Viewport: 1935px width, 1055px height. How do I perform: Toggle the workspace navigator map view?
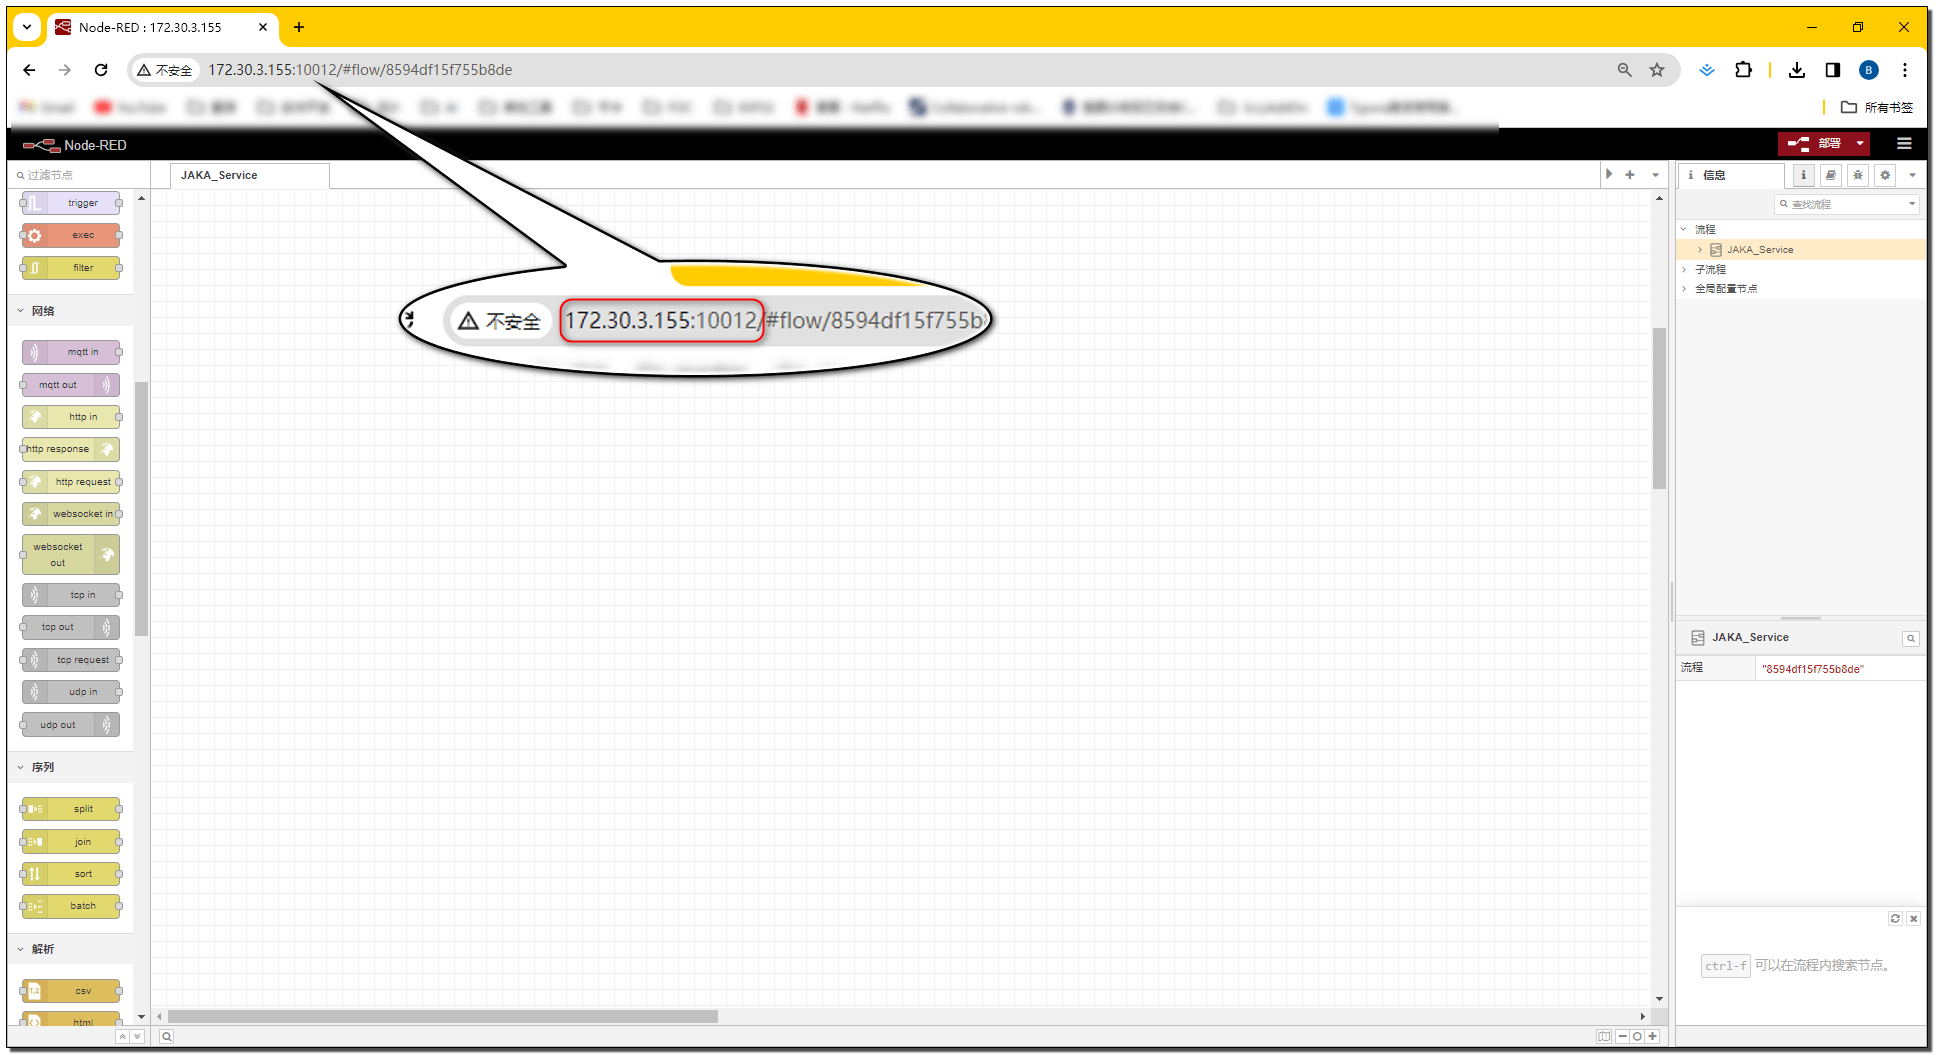1604,1036
